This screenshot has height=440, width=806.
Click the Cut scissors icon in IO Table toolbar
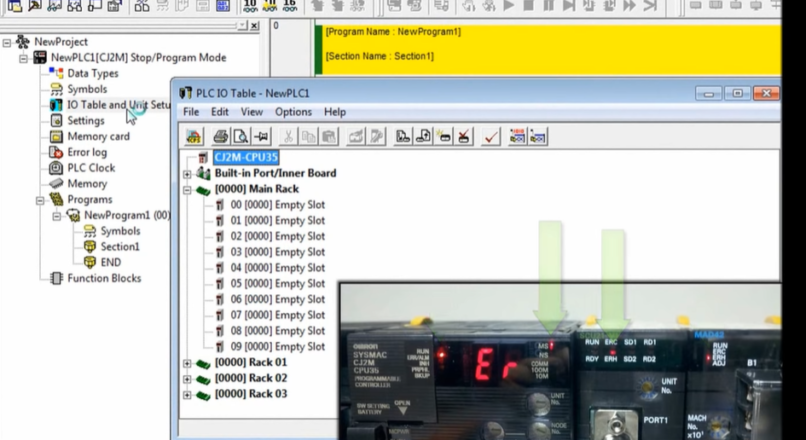click(288, 137)
